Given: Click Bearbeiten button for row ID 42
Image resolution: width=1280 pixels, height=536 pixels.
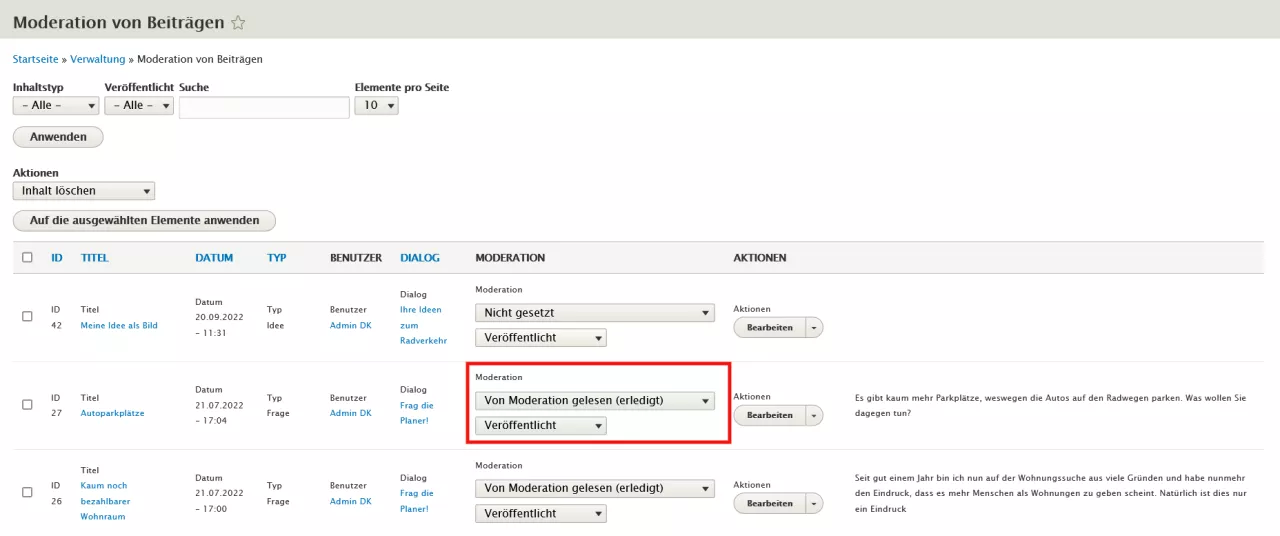Looking at the screenshot, I should tap(769, 328).
